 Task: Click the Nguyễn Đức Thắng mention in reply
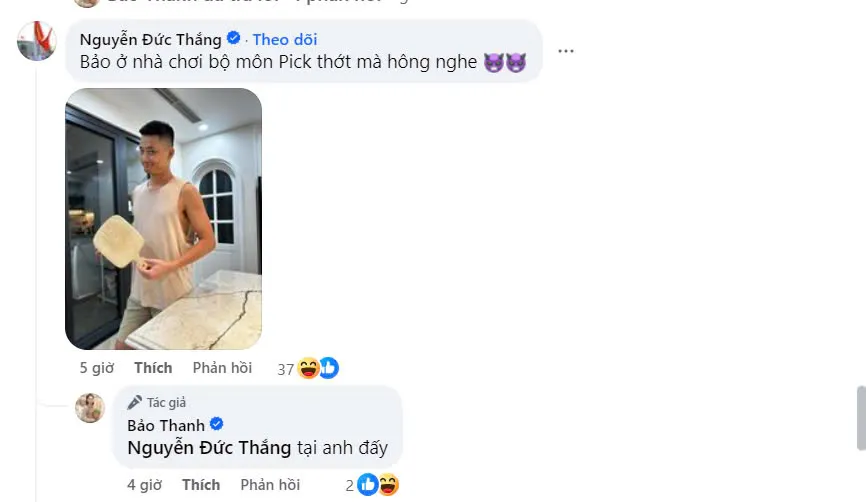[209, 447]
